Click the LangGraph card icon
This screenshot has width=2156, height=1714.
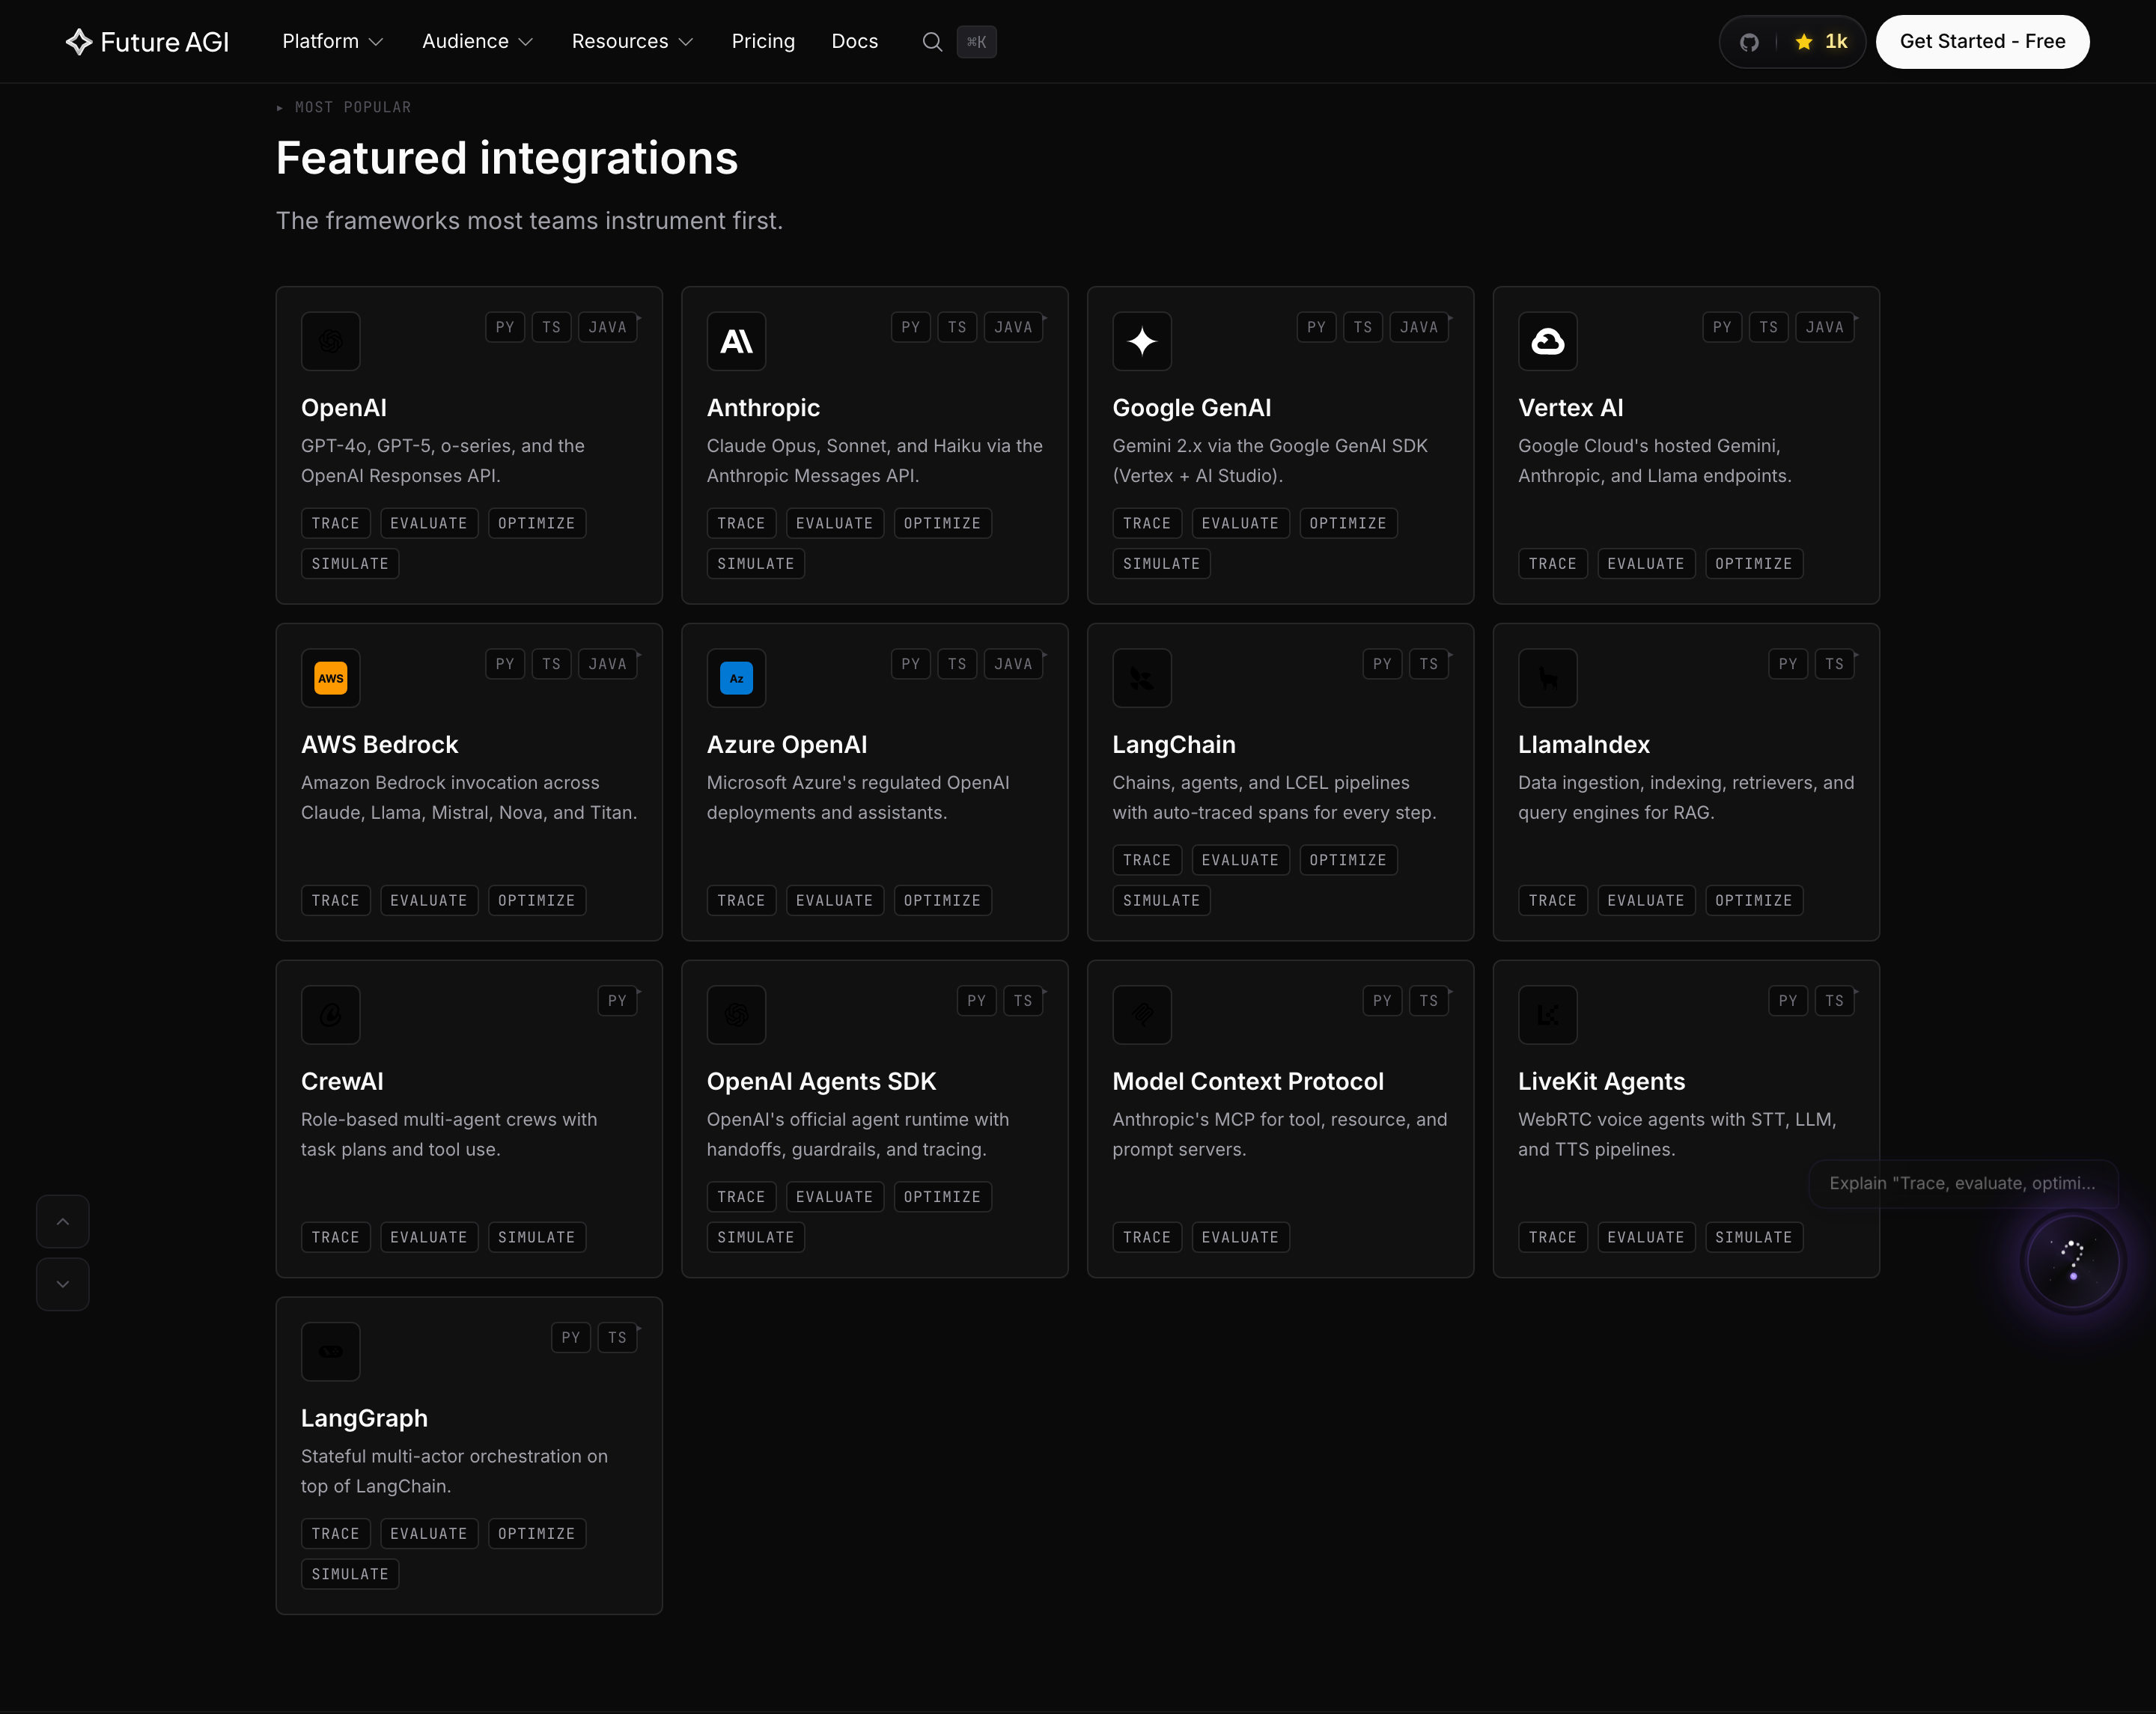click(x=331, y=1352)
